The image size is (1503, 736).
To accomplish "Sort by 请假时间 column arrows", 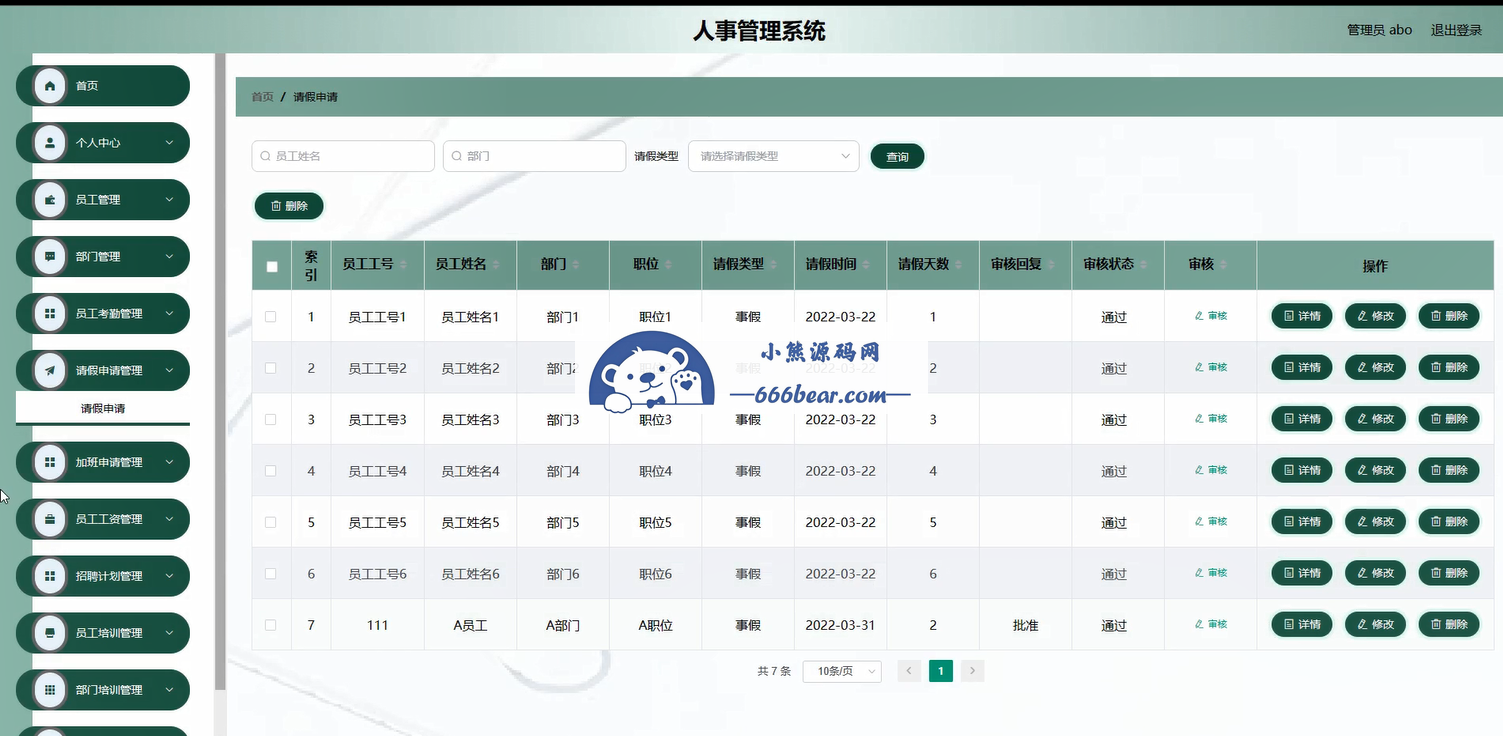I will tap(866, 265).
